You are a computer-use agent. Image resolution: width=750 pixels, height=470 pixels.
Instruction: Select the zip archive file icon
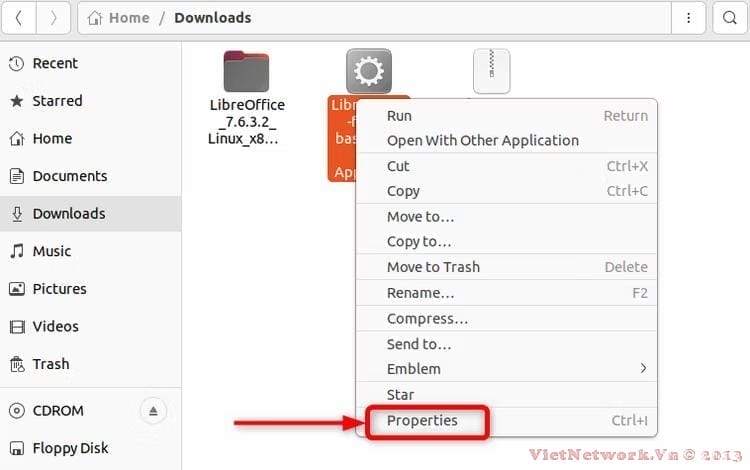pos(491,71)
